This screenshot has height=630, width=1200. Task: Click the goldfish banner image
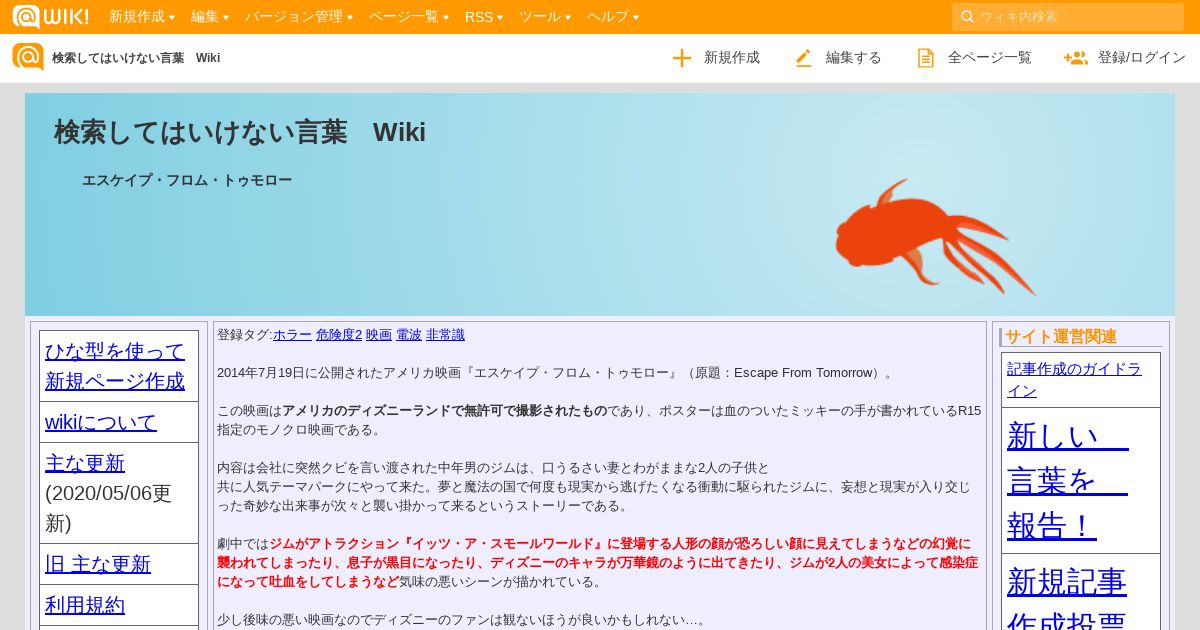click(x=935, y=237)
